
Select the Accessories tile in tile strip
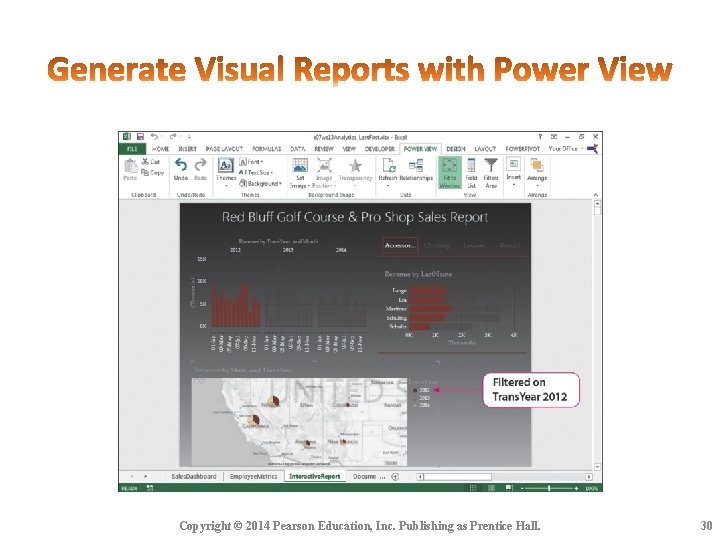point(400,245)
